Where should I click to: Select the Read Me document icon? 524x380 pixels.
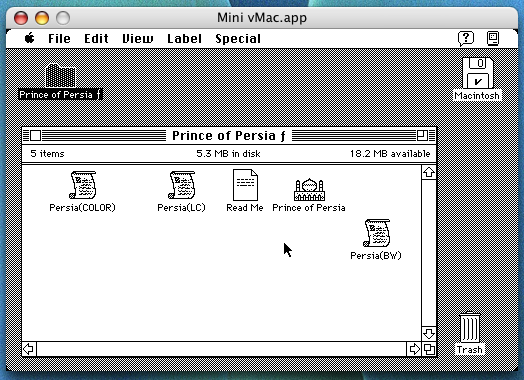click(x=245, y=185)
